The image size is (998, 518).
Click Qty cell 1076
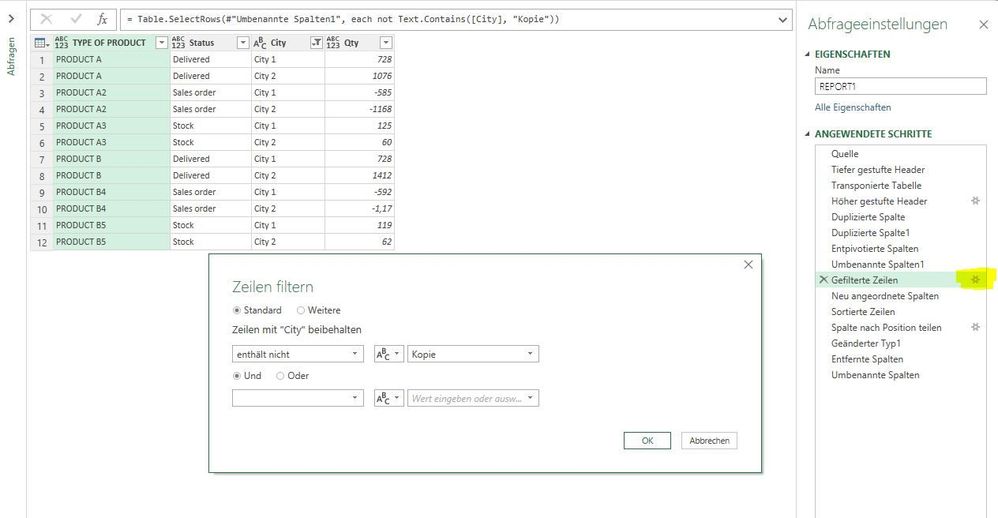(360, 76)
